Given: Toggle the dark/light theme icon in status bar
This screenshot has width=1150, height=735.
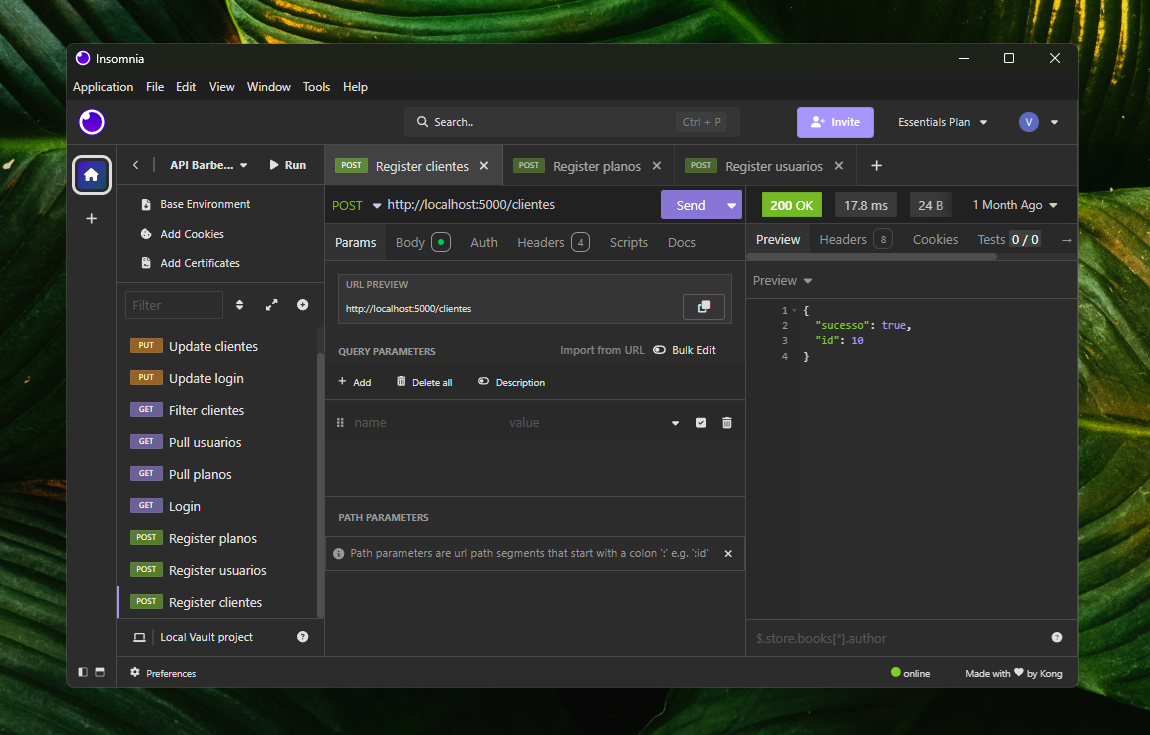Looking at the screenshot, I should [82, 672].
